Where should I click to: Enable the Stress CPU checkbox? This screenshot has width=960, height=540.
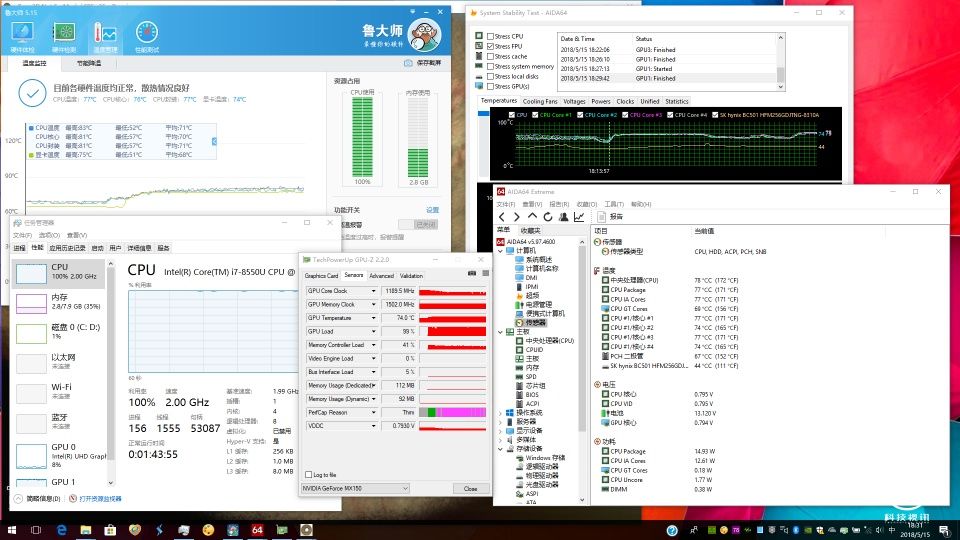pyautogui.click(x=490, y=37)
